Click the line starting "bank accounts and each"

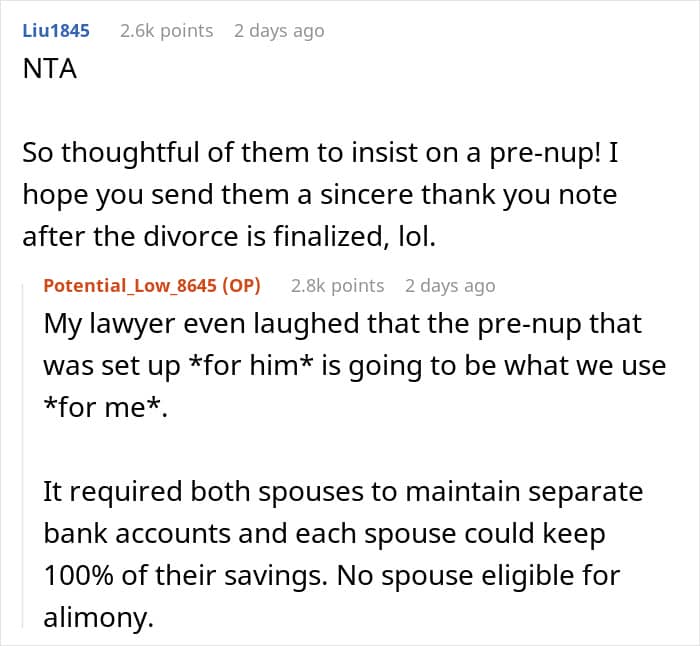[324, 534]
